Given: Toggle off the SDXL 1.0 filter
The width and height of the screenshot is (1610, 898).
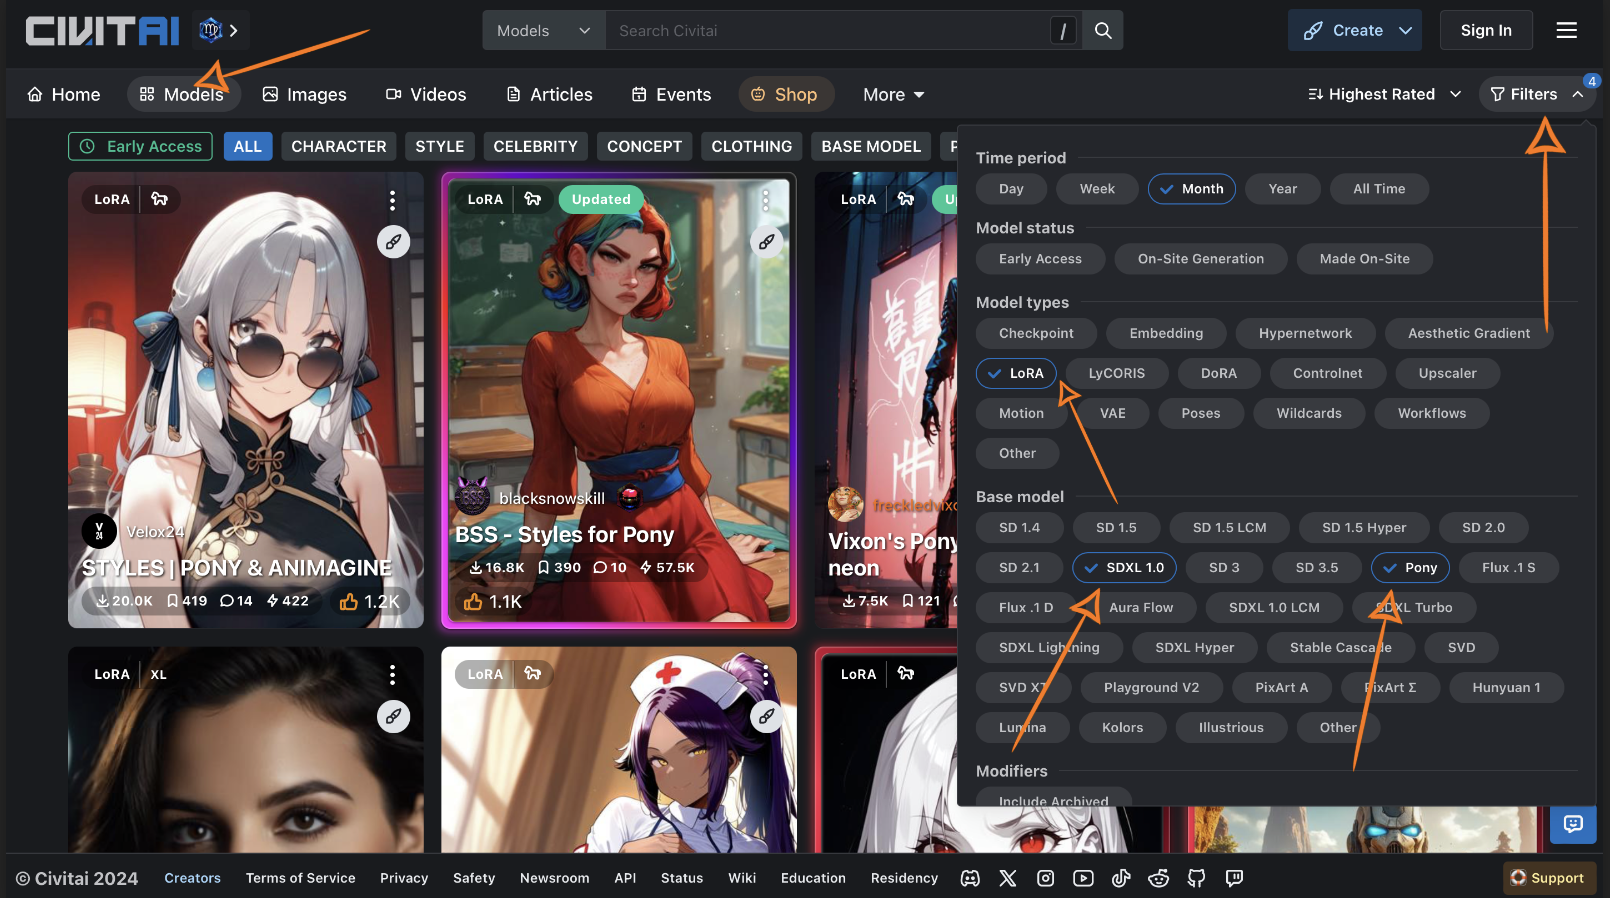Looking at the screenshot, I should pyautogui.click(x=1124, y=568).
